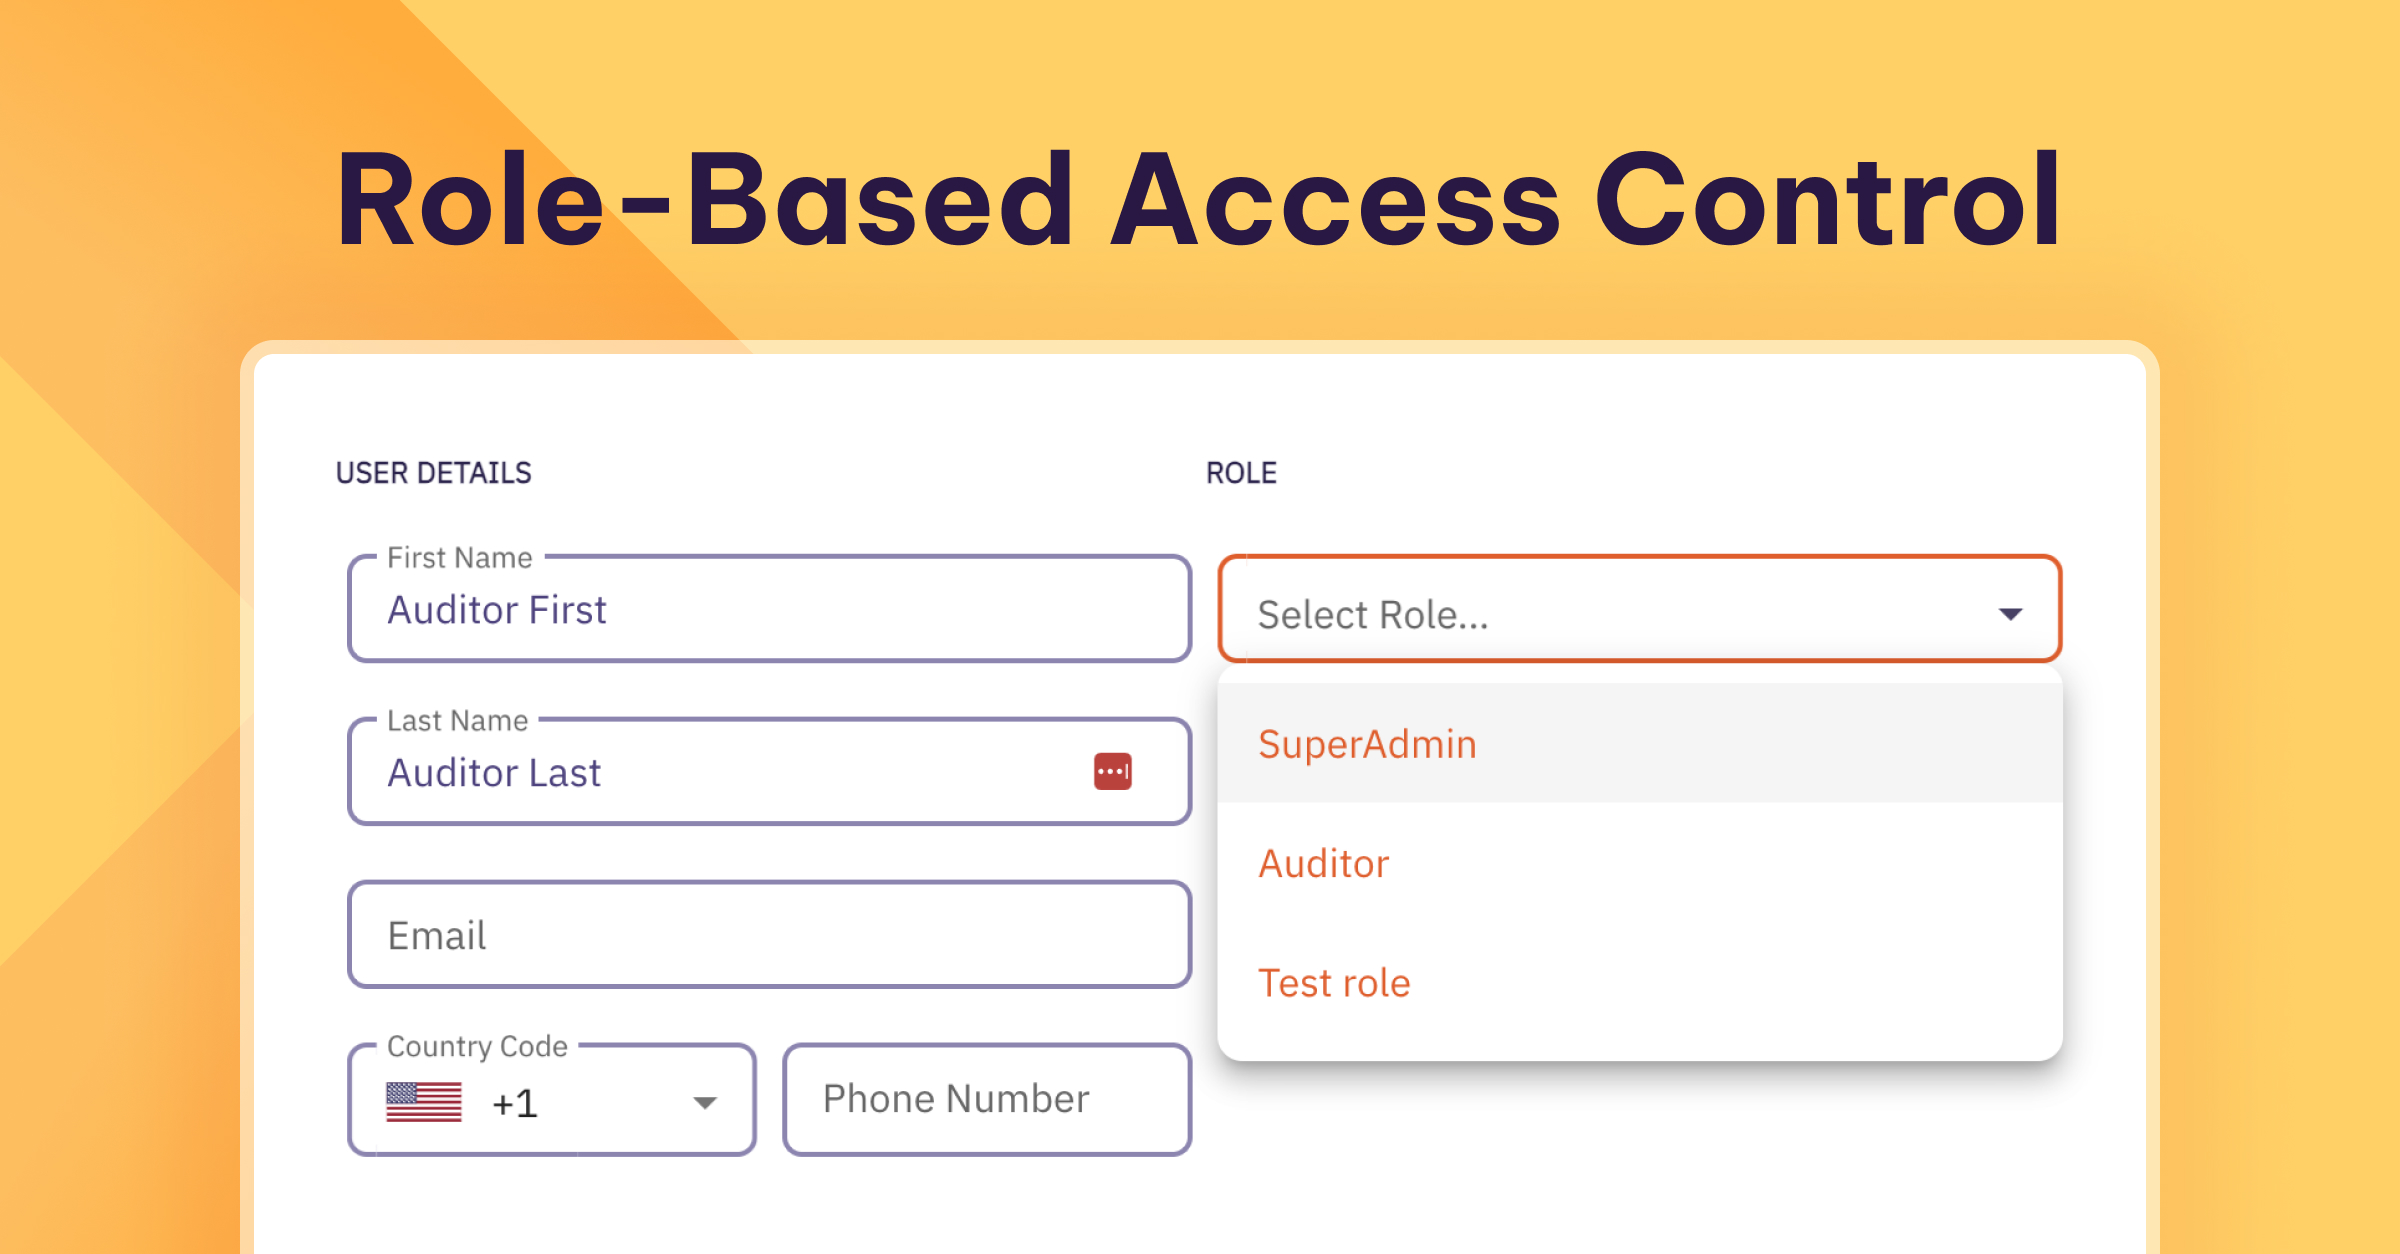Click the ROLE section label
This screenshot has width=2400, height=1254.
(x=1242, y=471)
